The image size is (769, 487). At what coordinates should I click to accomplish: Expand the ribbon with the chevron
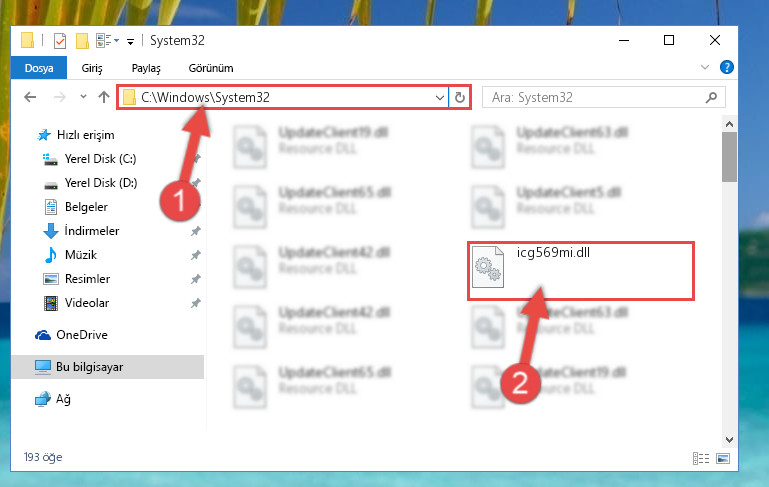(705, 67)
